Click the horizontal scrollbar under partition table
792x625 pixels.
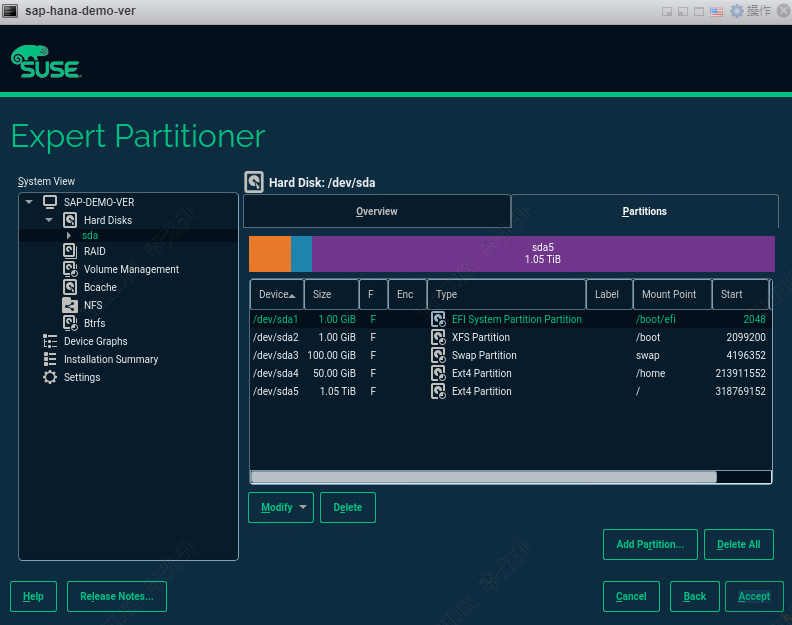tap(483, 476)
